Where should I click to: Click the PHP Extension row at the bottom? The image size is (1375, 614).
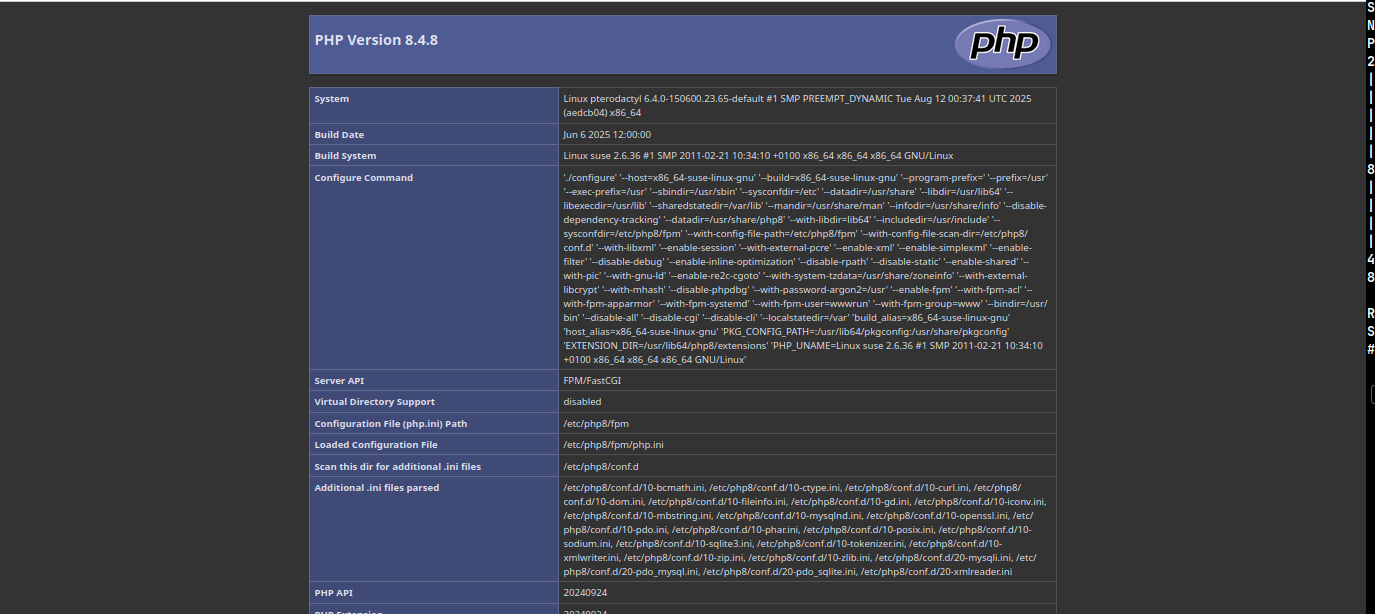tap(350, 611)
